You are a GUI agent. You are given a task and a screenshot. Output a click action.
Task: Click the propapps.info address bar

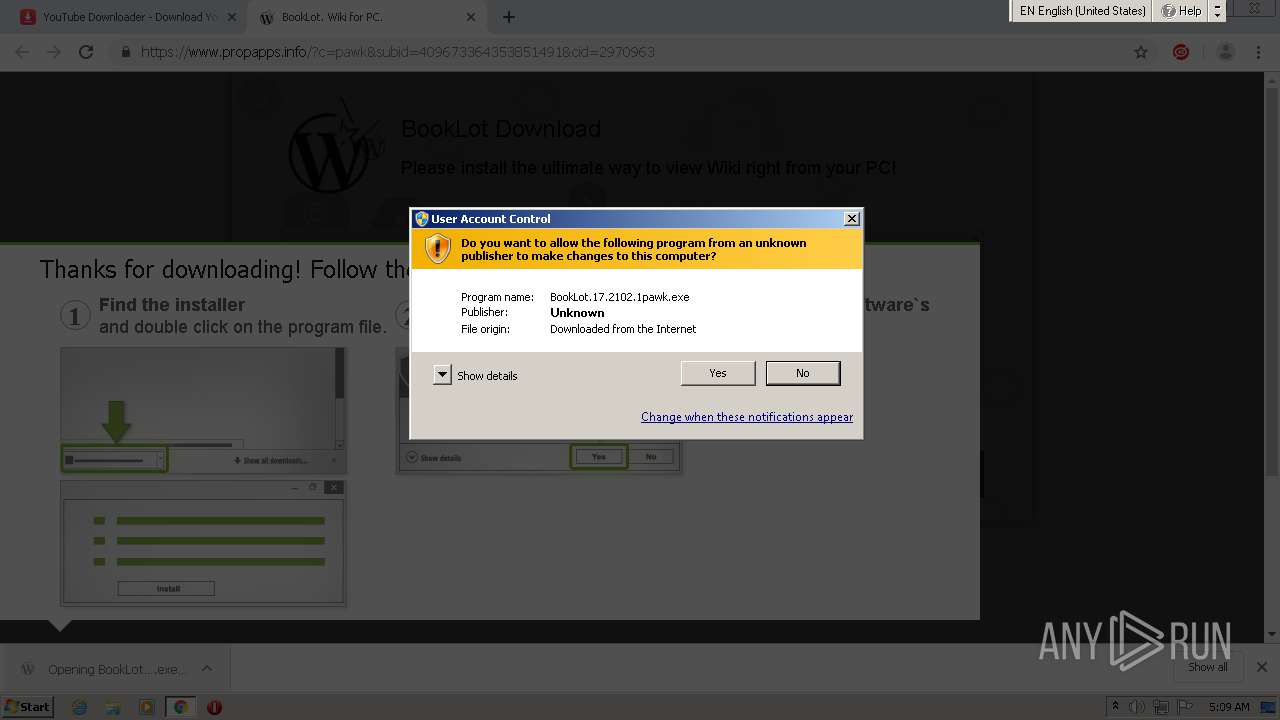click(398, 52)
